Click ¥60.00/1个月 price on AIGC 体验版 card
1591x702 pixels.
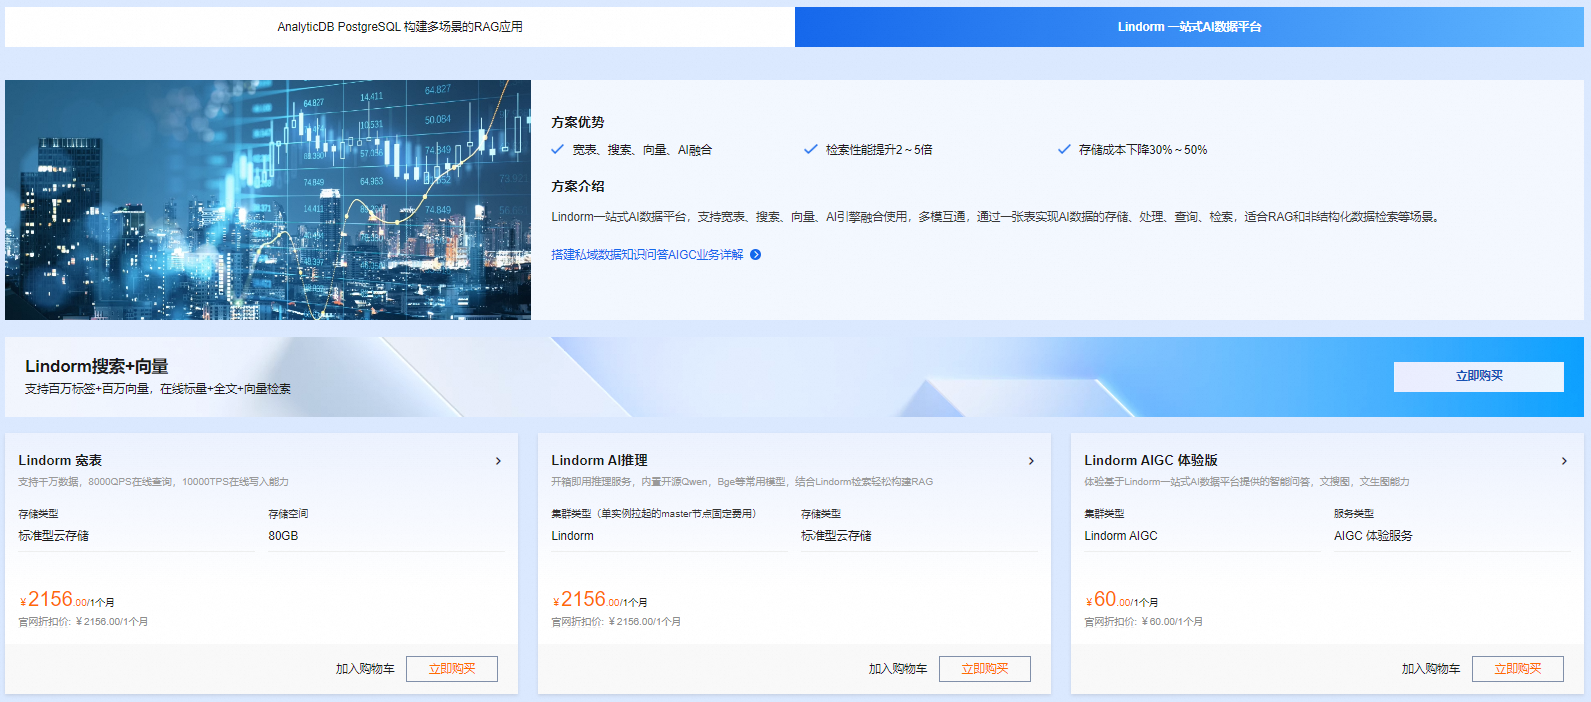pyautogui.click(x=1121, y=600)
